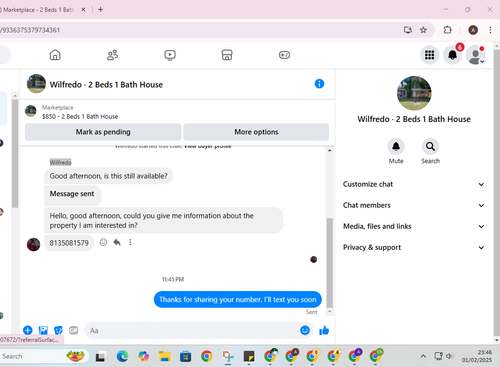Open Microsoft Store from the taskbar

pyautogui.click(x=185, y=356)
